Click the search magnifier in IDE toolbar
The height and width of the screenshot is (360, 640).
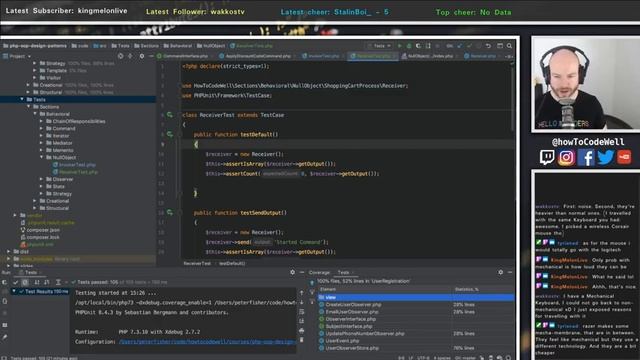point(509,46)
